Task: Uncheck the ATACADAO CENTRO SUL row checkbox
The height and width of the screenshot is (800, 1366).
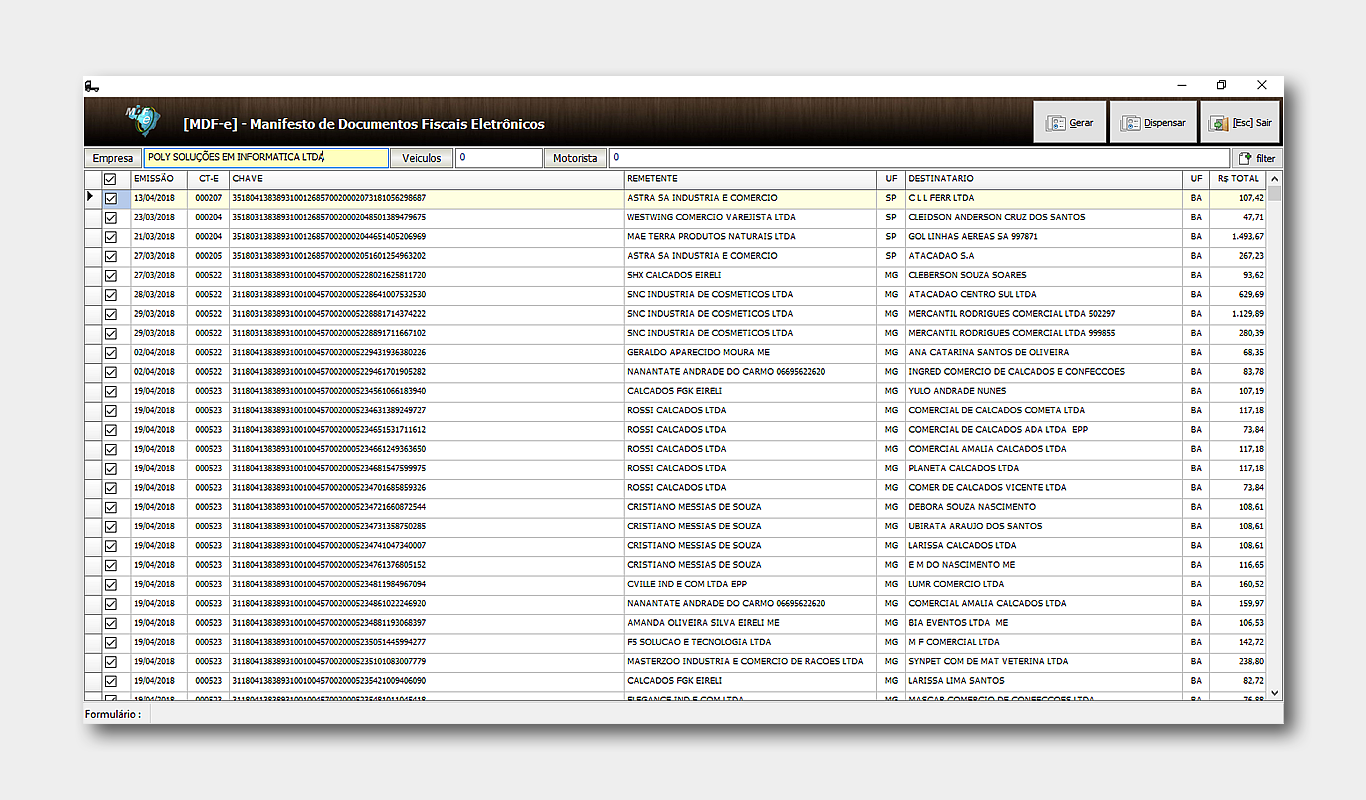Action: (x=110, y=295)
